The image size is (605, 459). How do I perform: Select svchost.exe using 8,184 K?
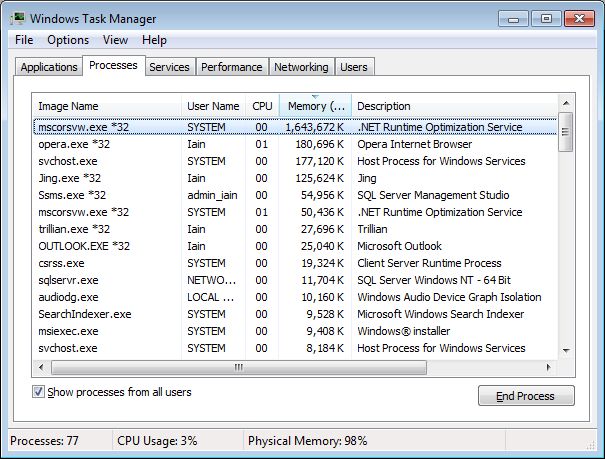coord(296,348)
